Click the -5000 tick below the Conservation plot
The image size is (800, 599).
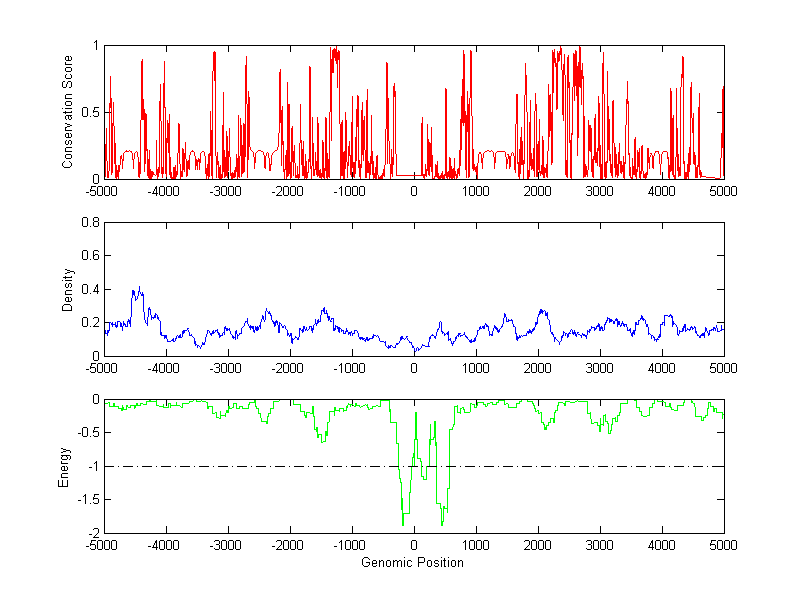pyautogui.click(x=103, y=191)
